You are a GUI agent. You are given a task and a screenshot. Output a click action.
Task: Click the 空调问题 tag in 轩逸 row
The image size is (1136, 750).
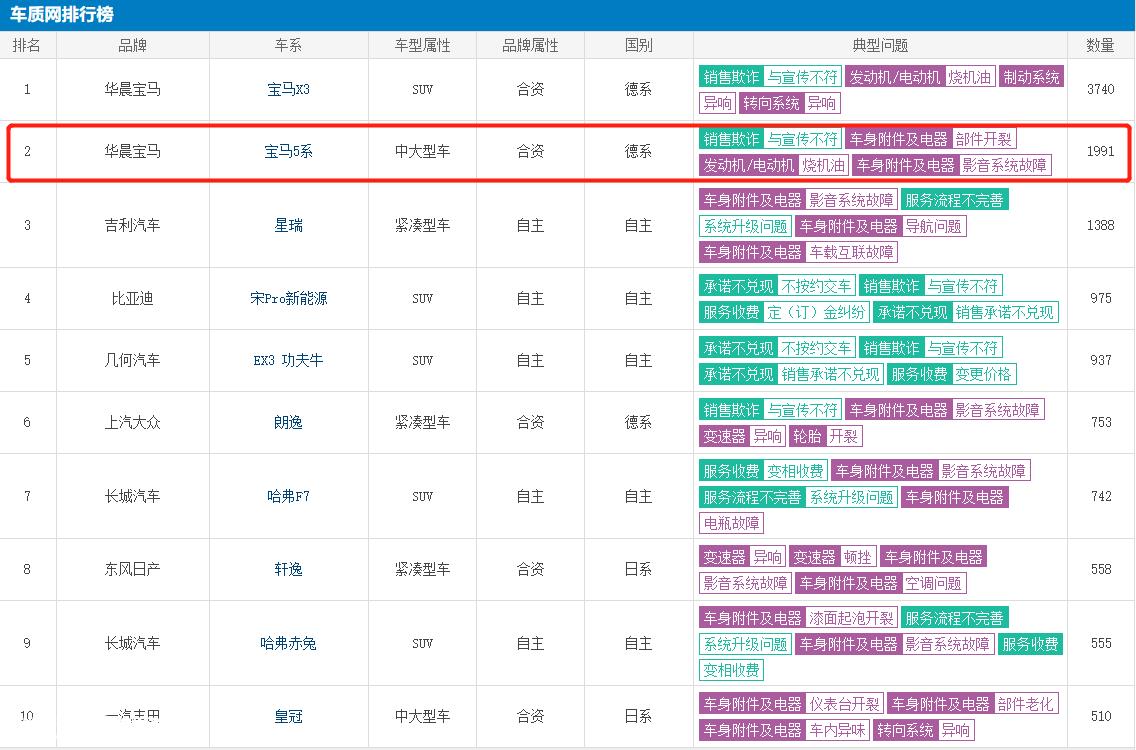pos(933,583)
